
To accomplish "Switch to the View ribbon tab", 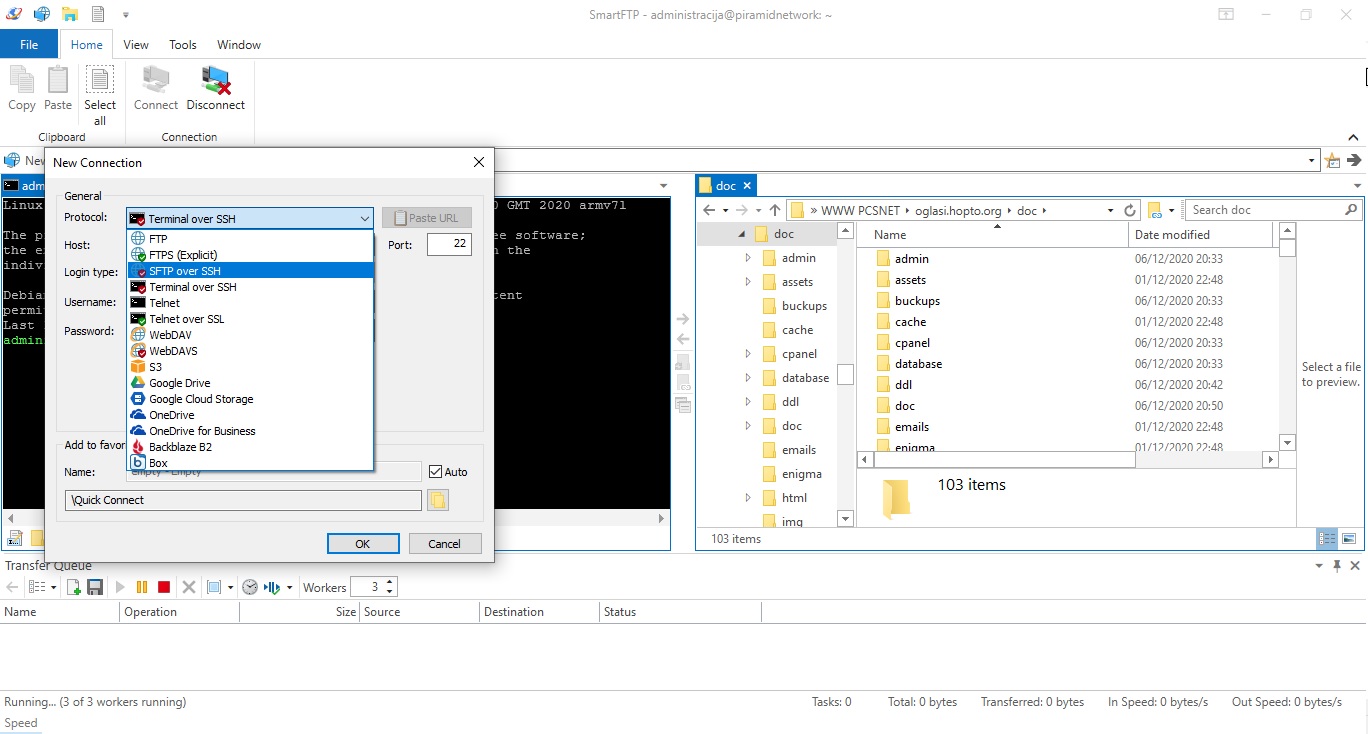I will (136, 44).
